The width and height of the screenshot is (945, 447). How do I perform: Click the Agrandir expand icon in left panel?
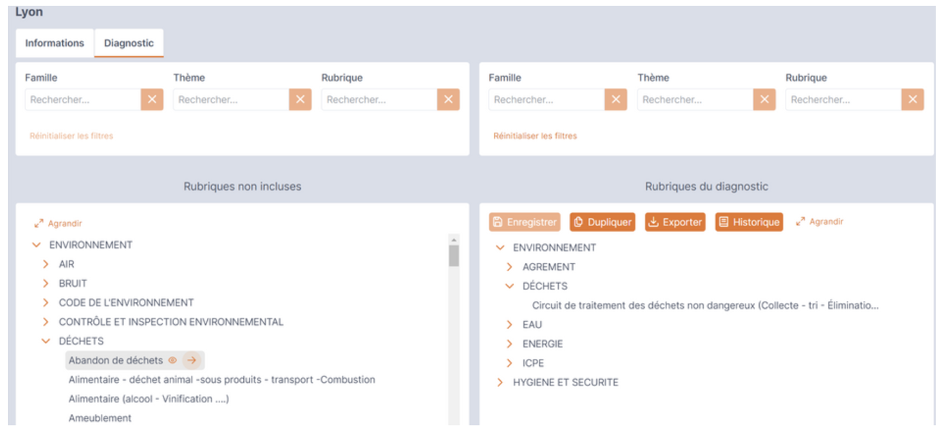click(x=39, y=224)
